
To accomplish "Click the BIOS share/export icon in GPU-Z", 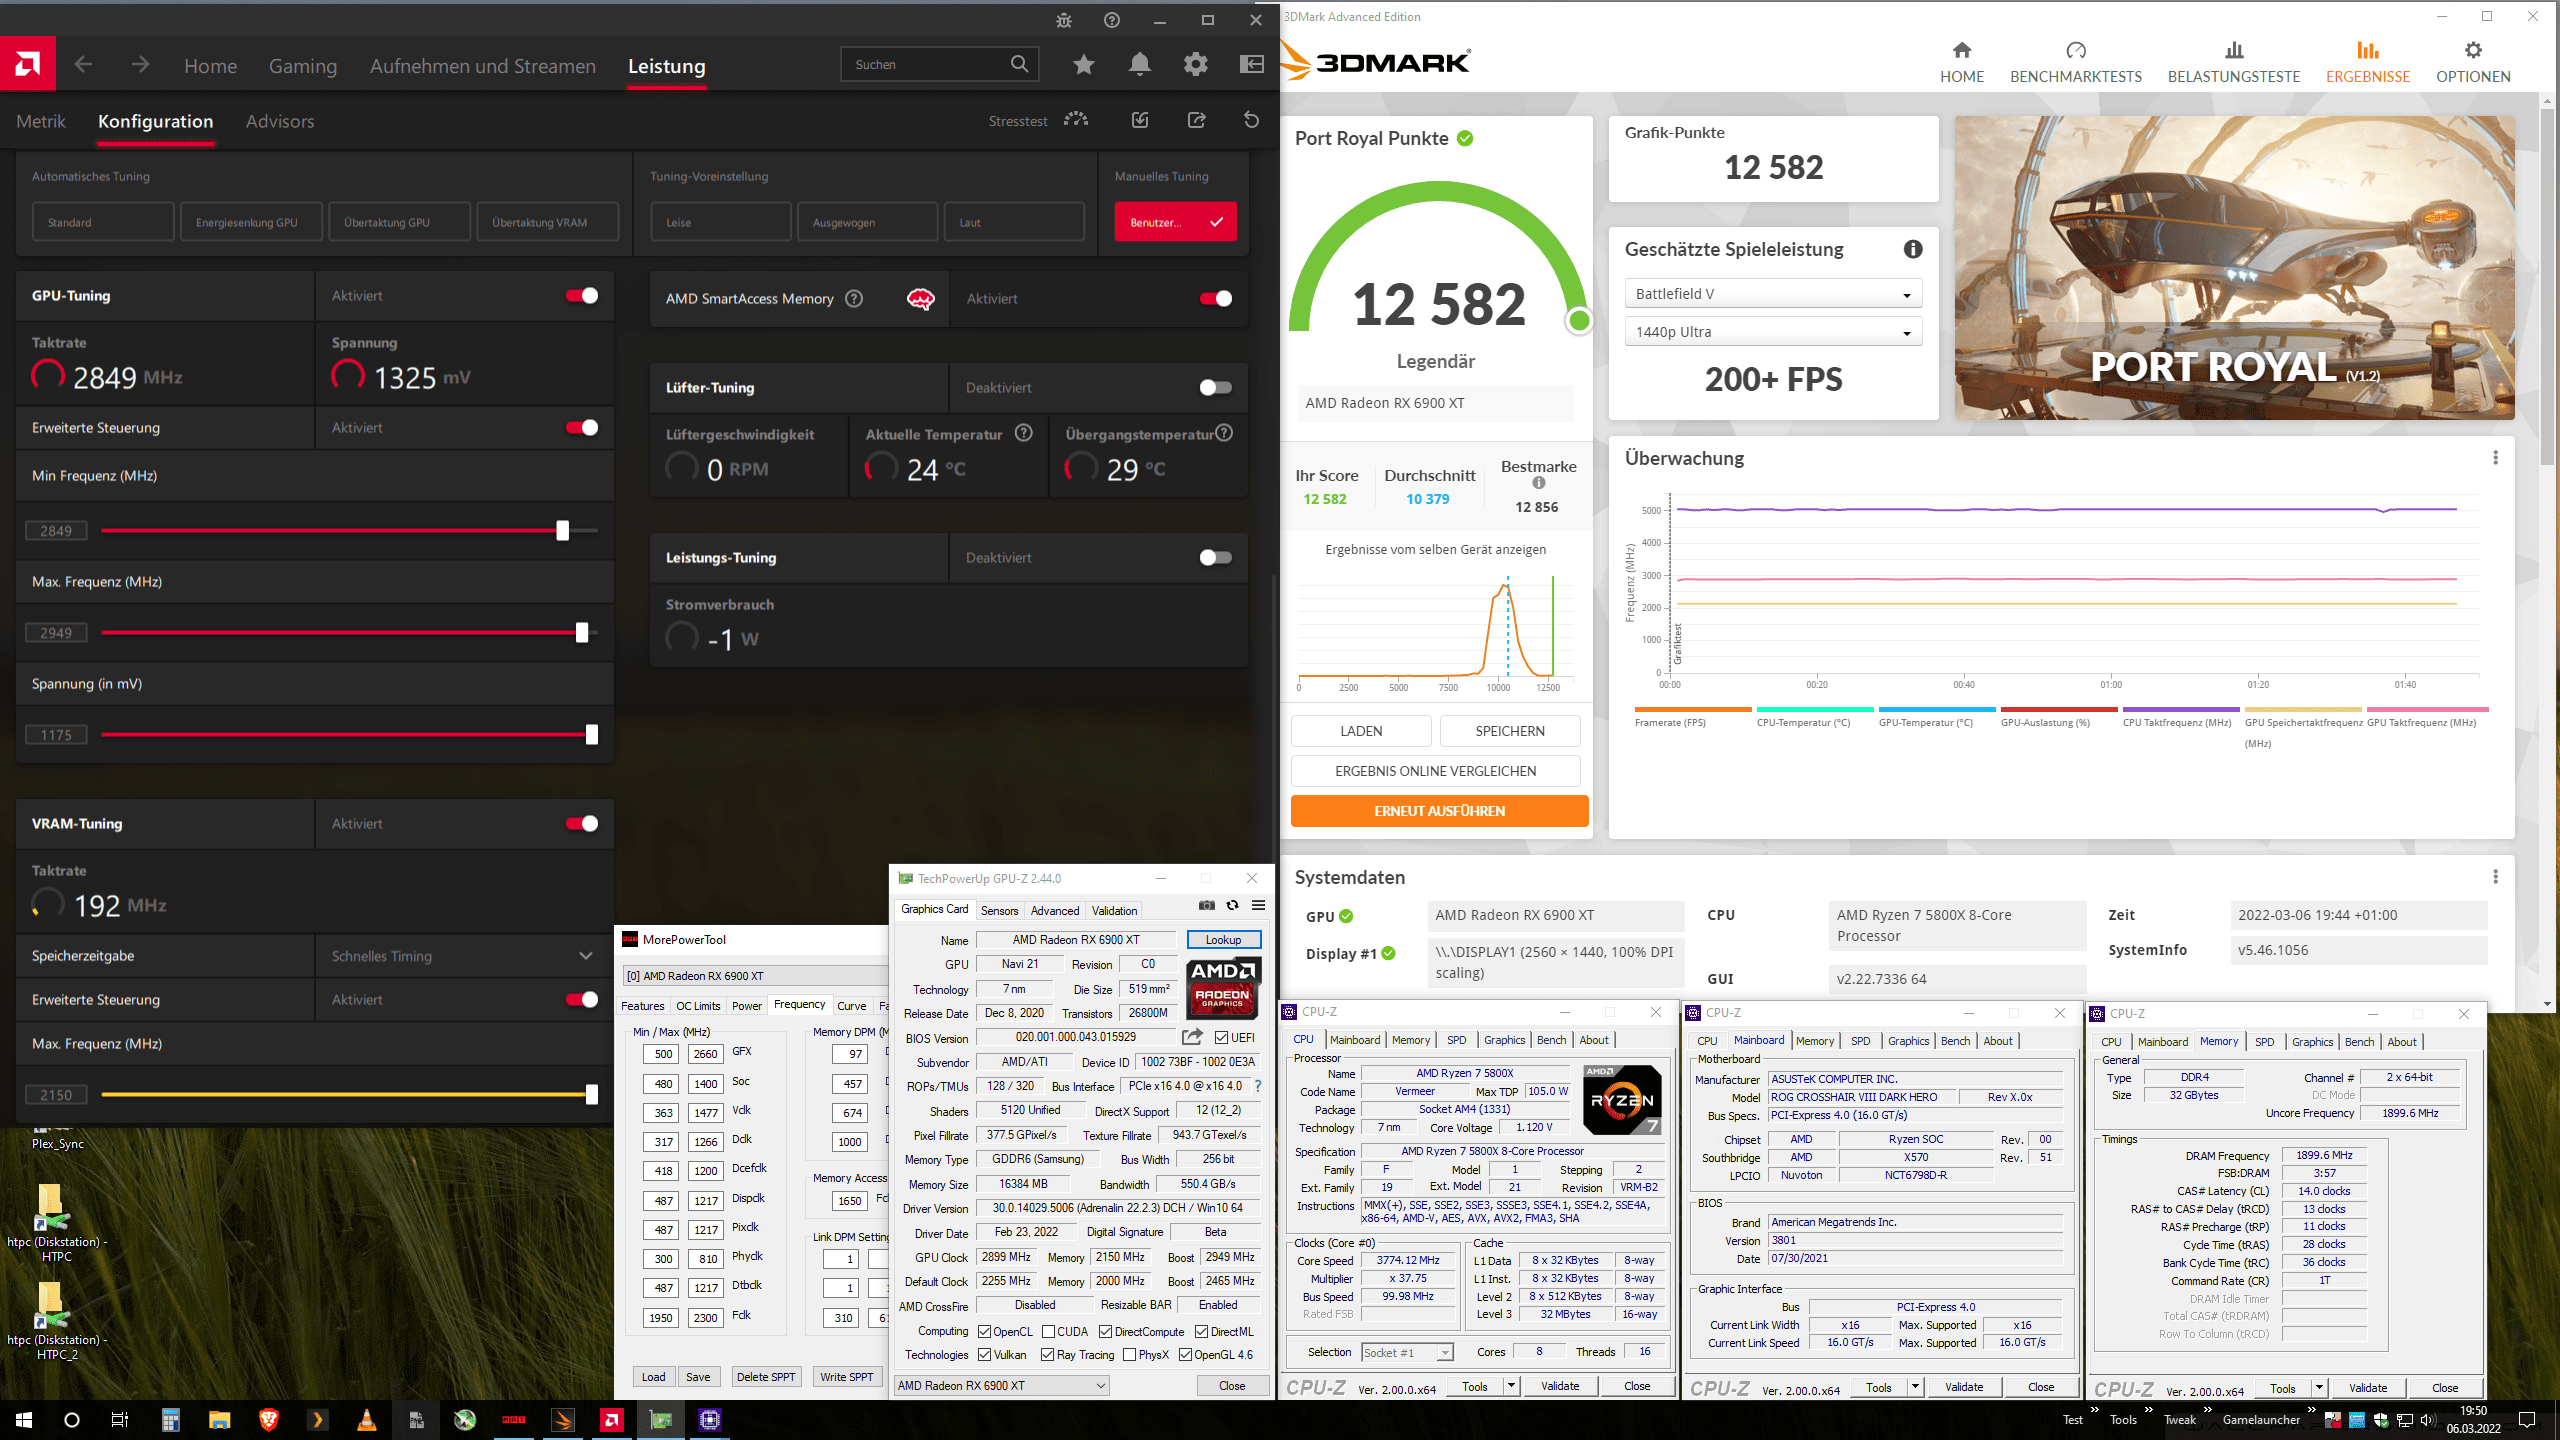I will pos(1192,1037).
